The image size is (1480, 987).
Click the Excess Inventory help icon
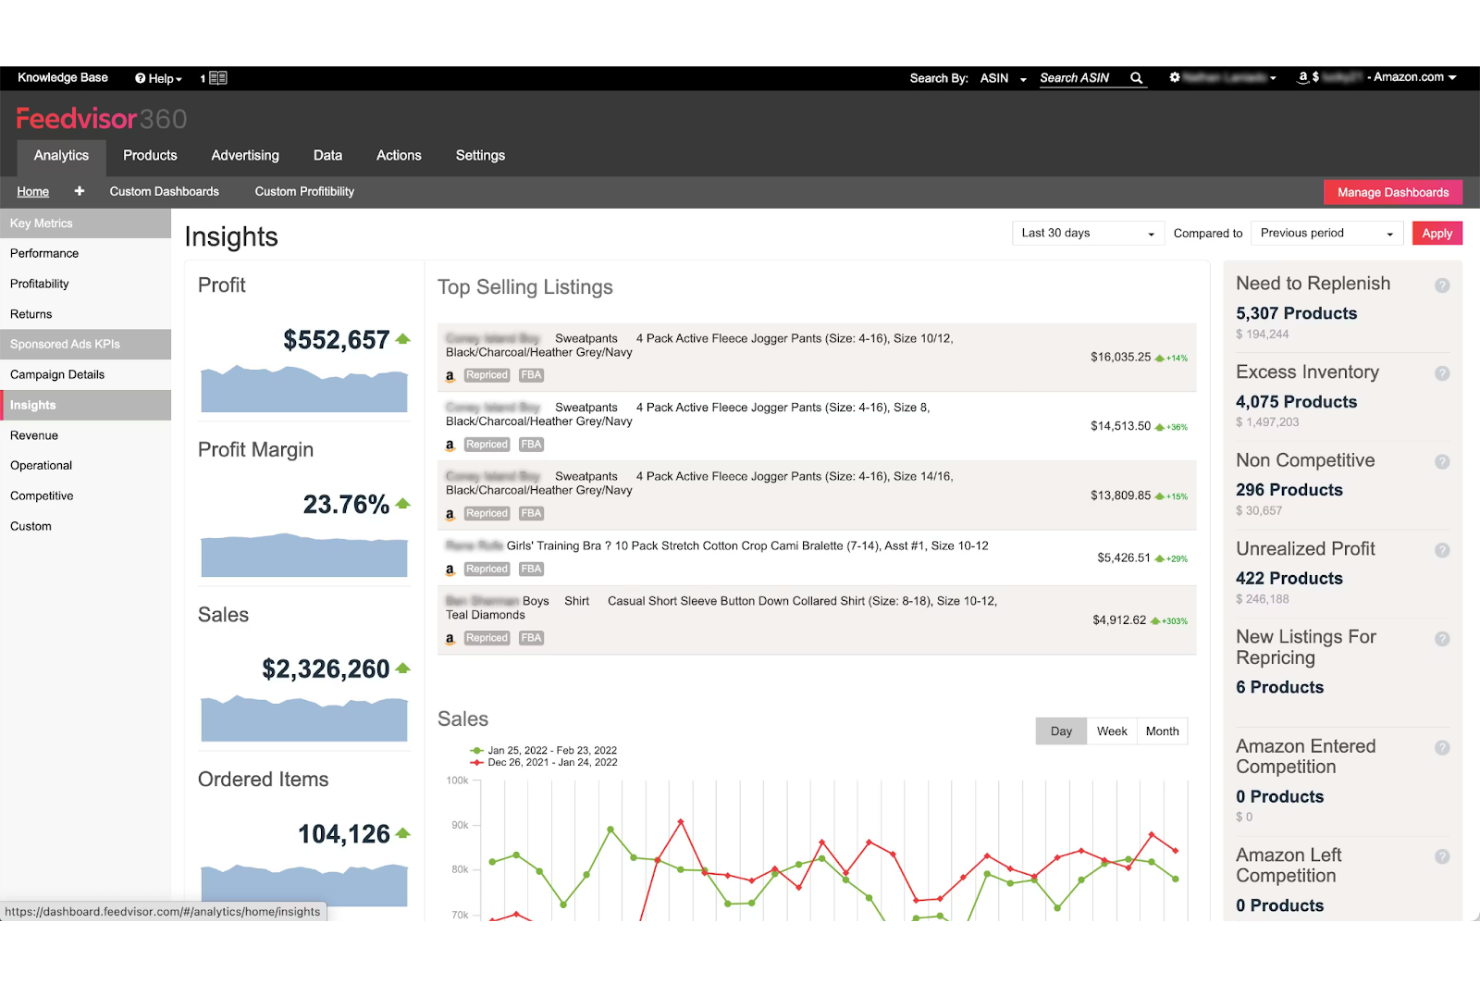[1443, 373]
